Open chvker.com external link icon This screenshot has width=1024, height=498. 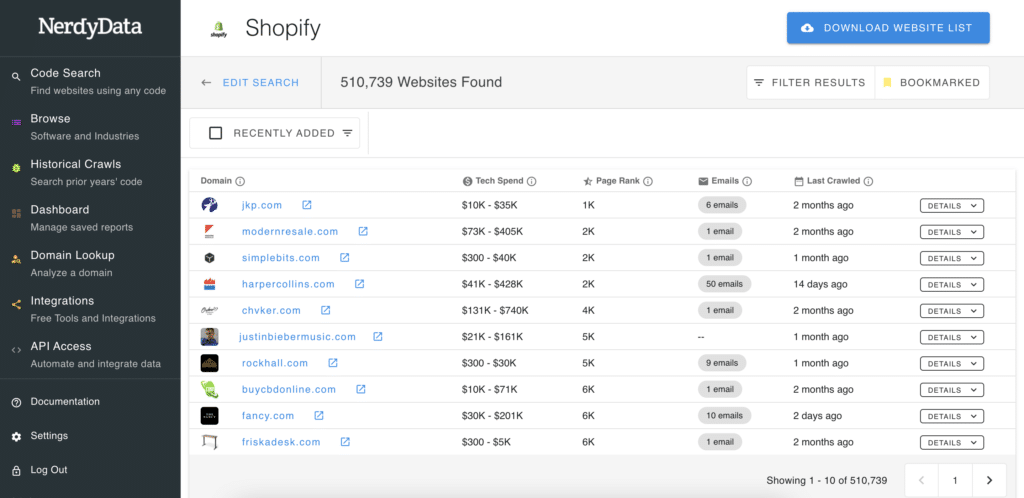[325, 310]
